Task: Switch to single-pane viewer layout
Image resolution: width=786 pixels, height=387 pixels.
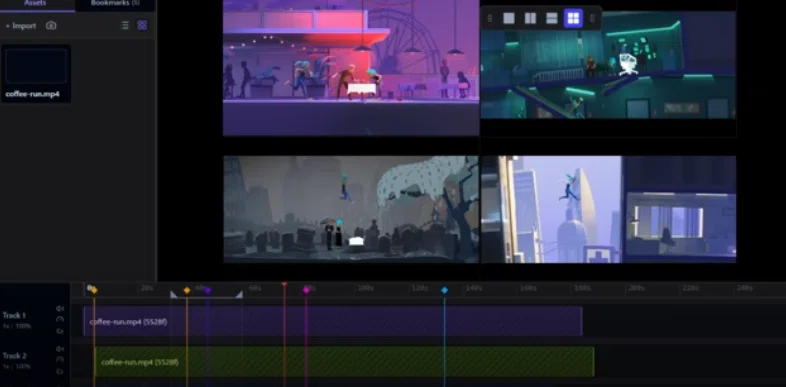Action: 509,19
